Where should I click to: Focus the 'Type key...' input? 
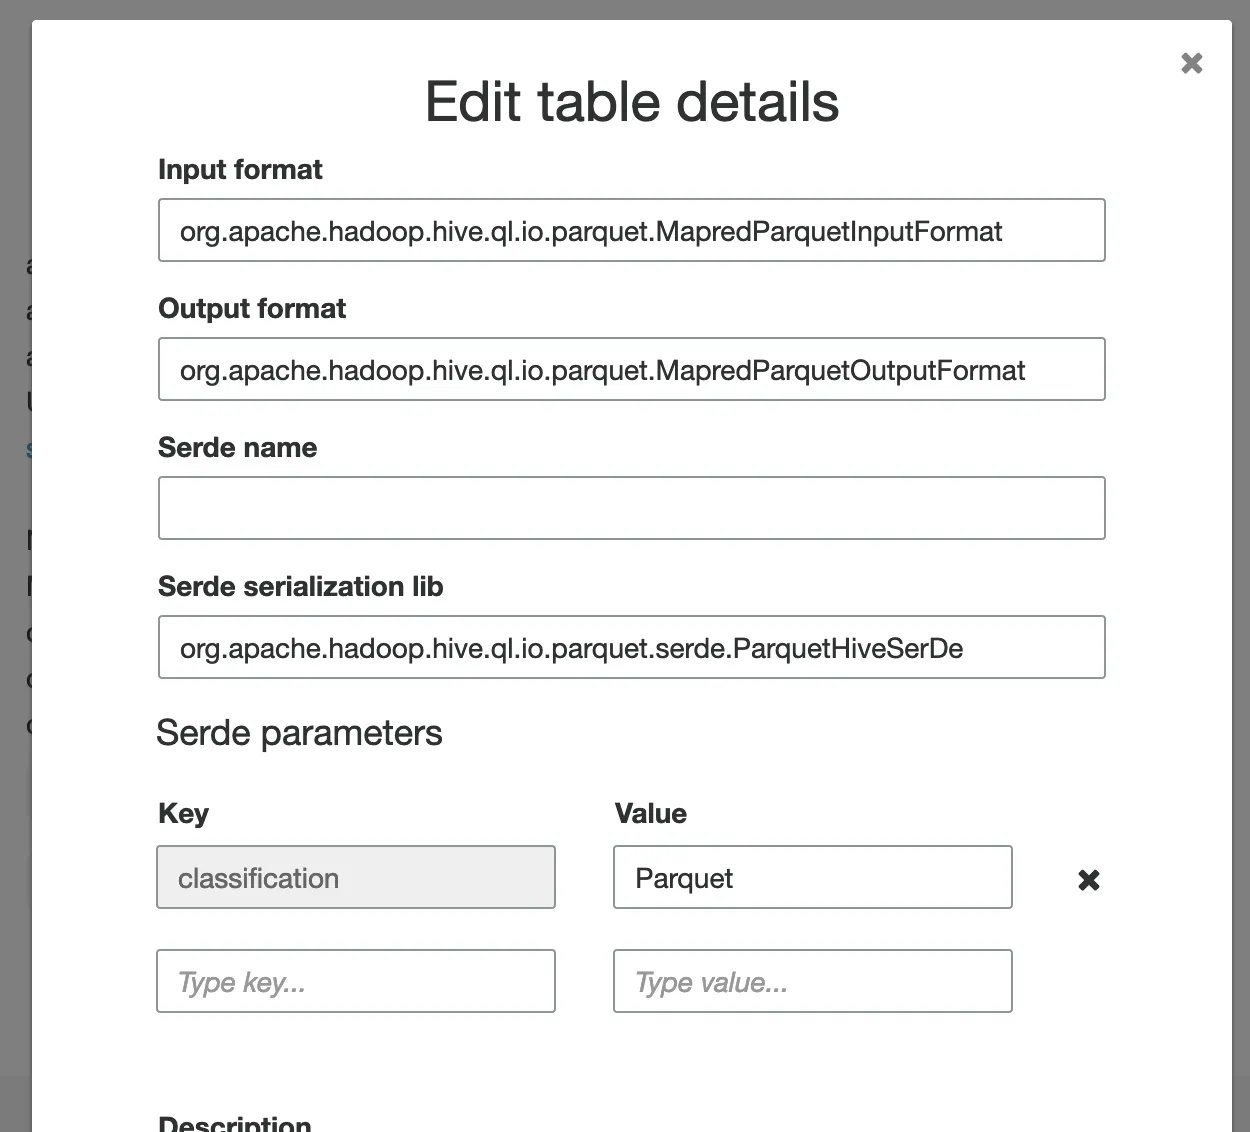355,982
